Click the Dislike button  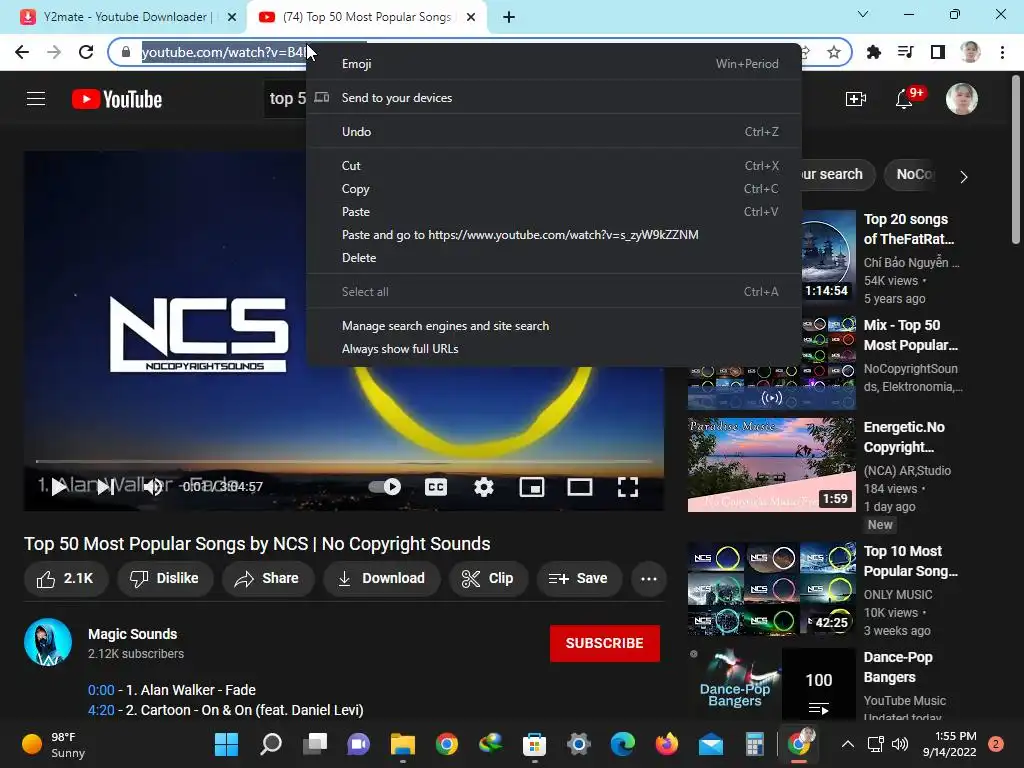click(x=165, y=579)
